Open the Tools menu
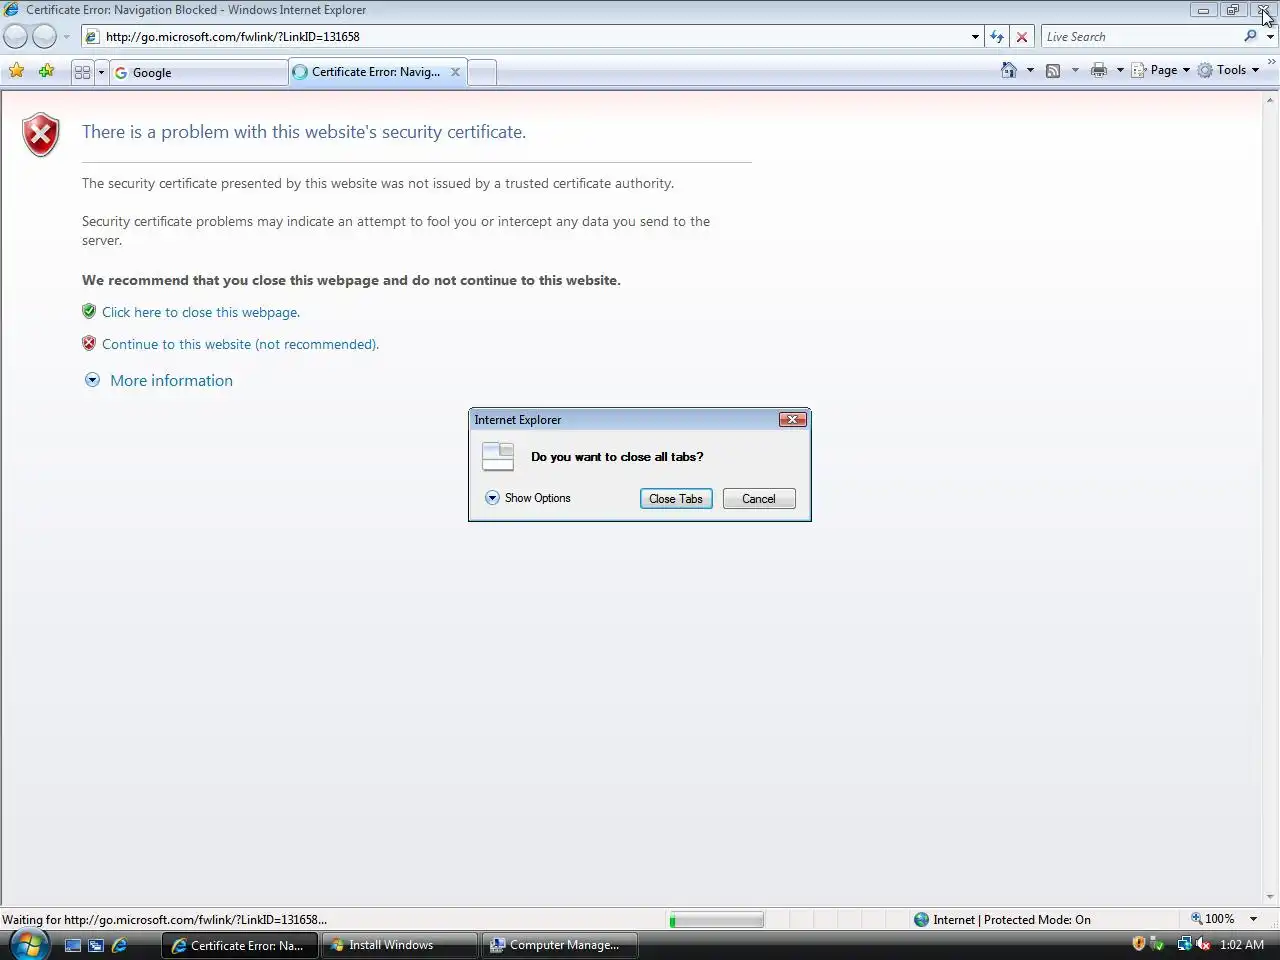Viewport: 1280px width, 960px height. tap(1229, 70)
